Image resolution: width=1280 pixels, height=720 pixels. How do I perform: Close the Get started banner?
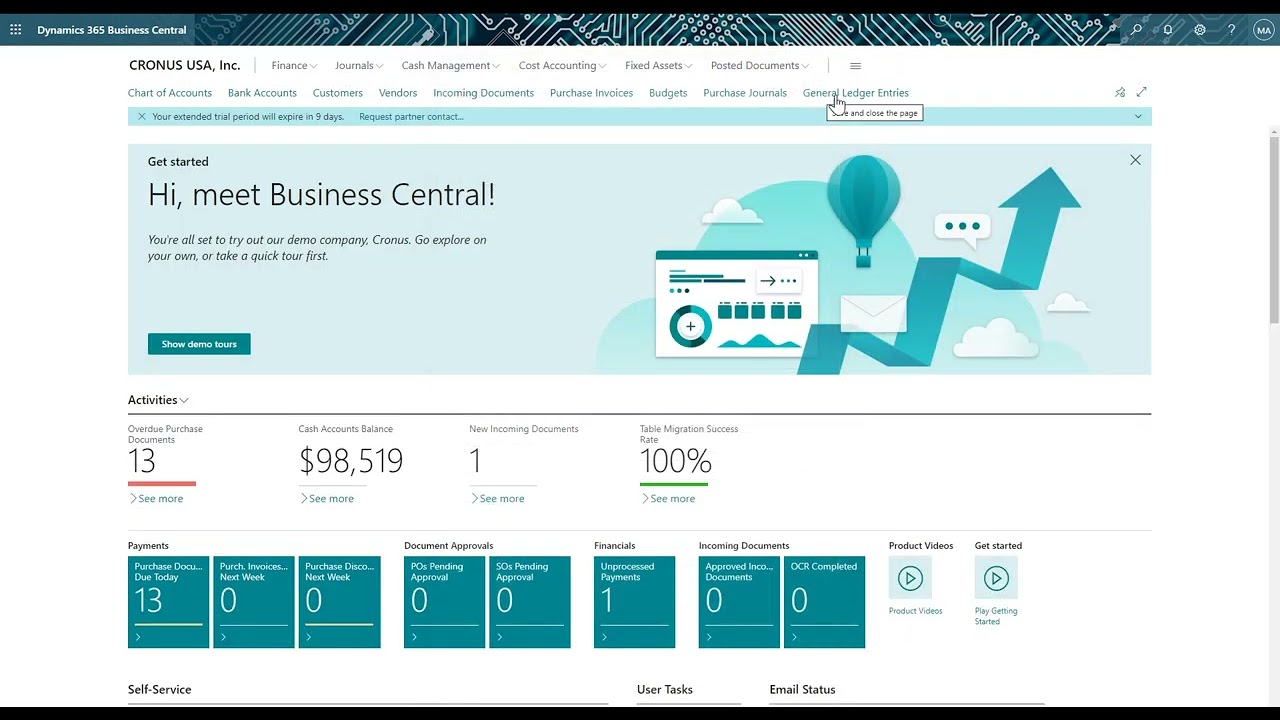1135,160
